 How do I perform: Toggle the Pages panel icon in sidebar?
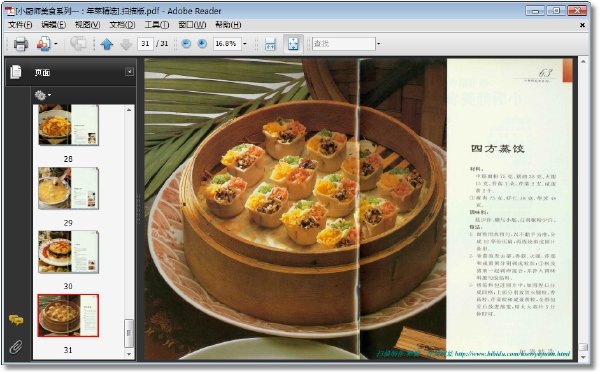pyautogui.click(x=16, y=72)
